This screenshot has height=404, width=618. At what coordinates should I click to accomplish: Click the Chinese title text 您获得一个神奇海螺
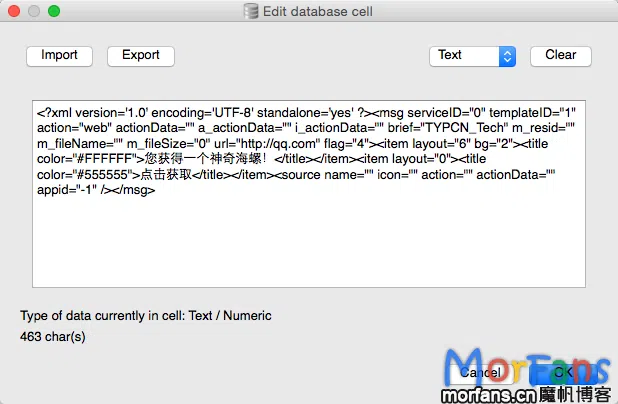203,159
